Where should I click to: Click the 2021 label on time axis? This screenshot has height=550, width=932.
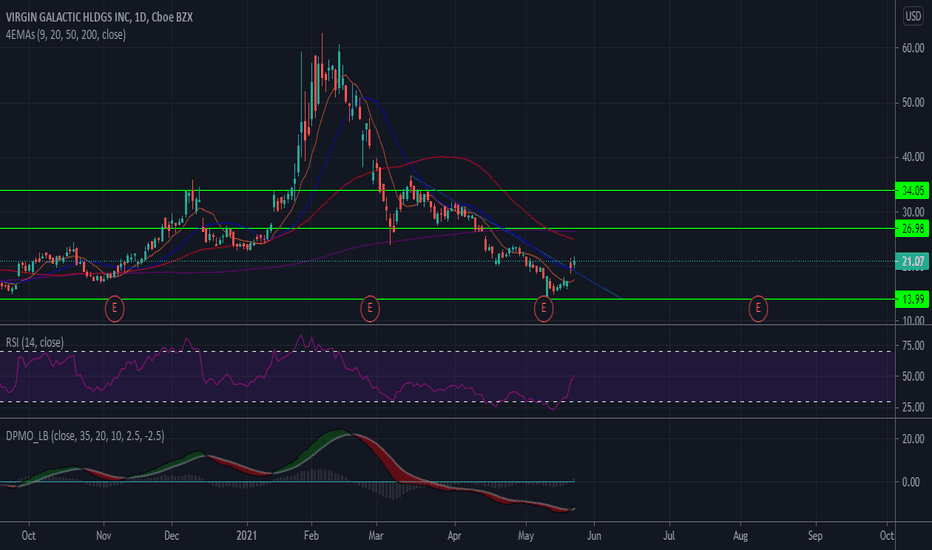click(x=247, y=536)
